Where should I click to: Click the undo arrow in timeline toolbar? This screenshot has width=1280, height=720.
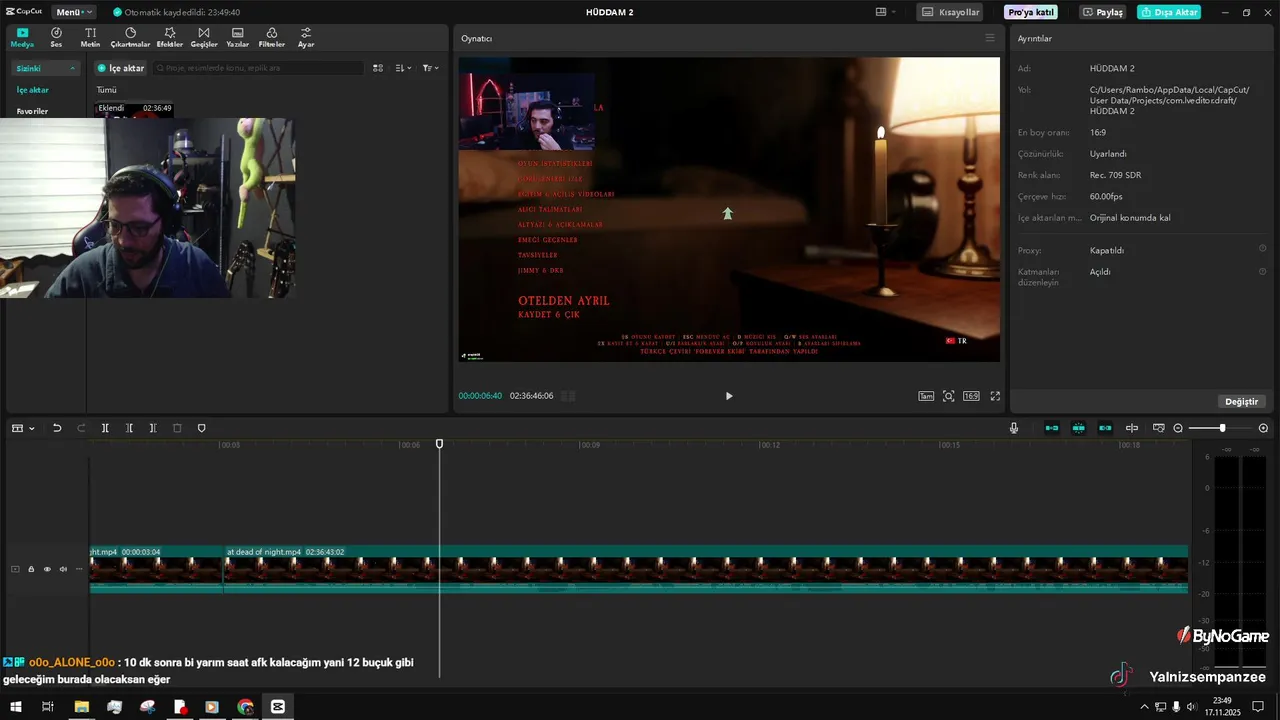click(x=57, y=428)
